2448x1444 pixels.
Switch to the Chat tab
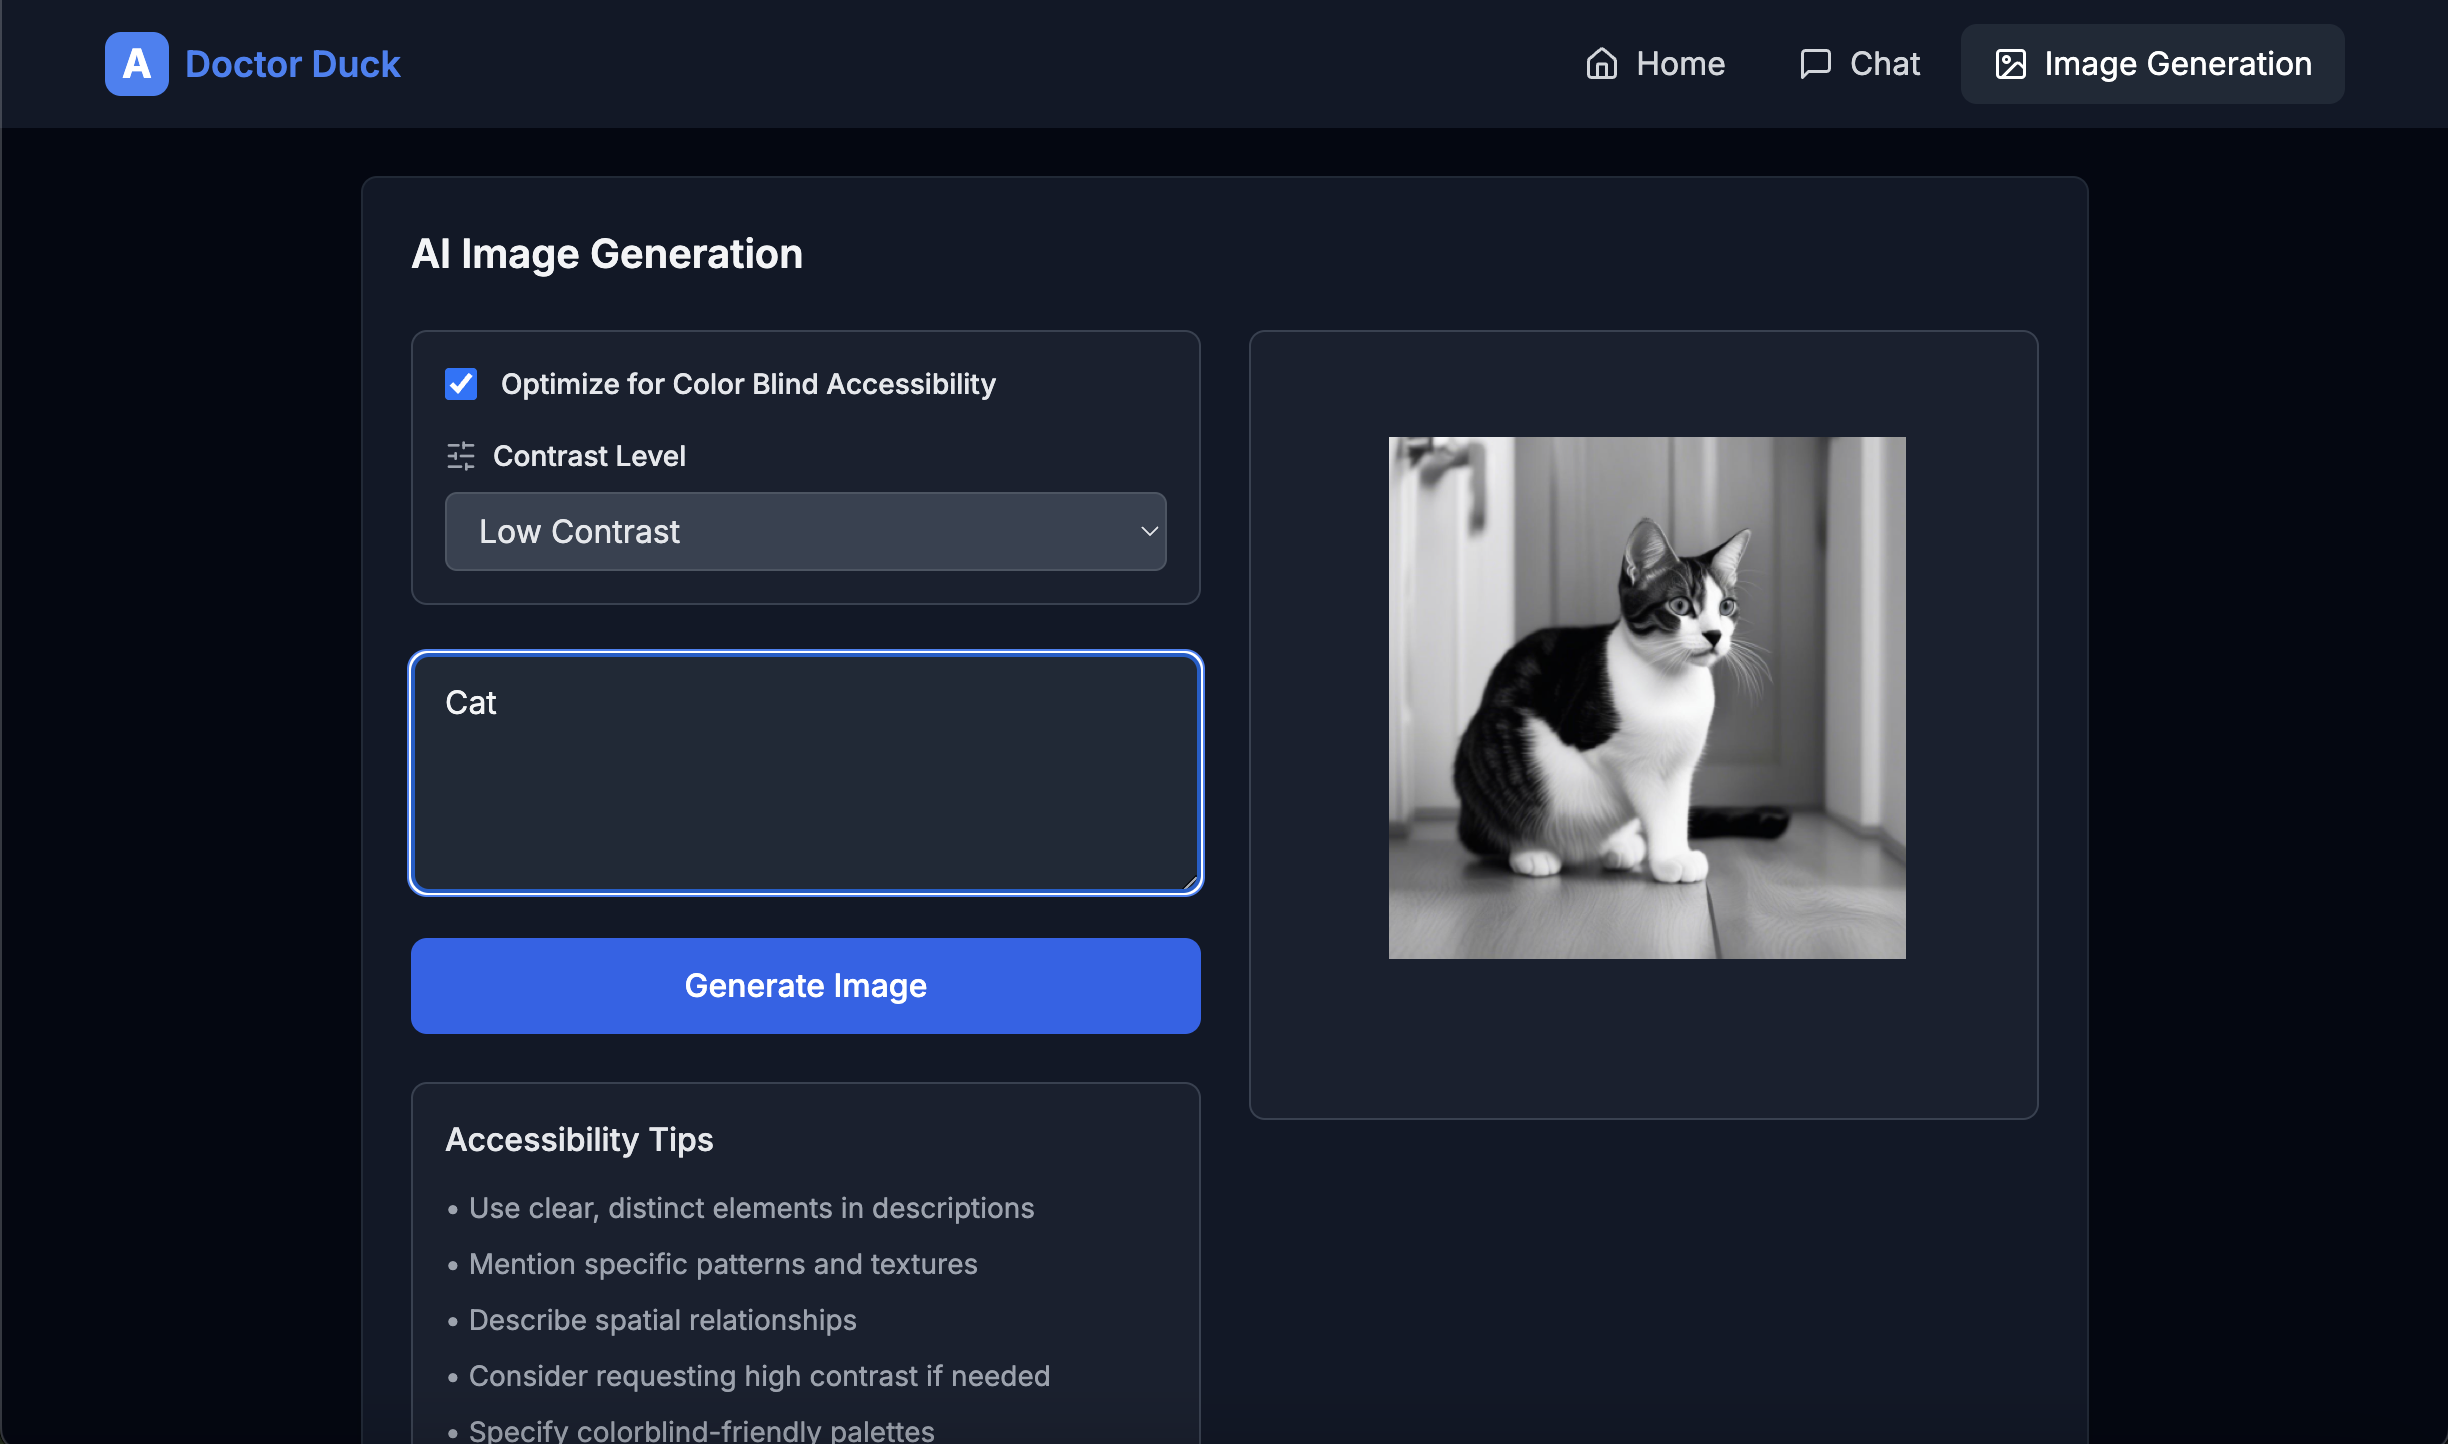(x=1860, y=64)
